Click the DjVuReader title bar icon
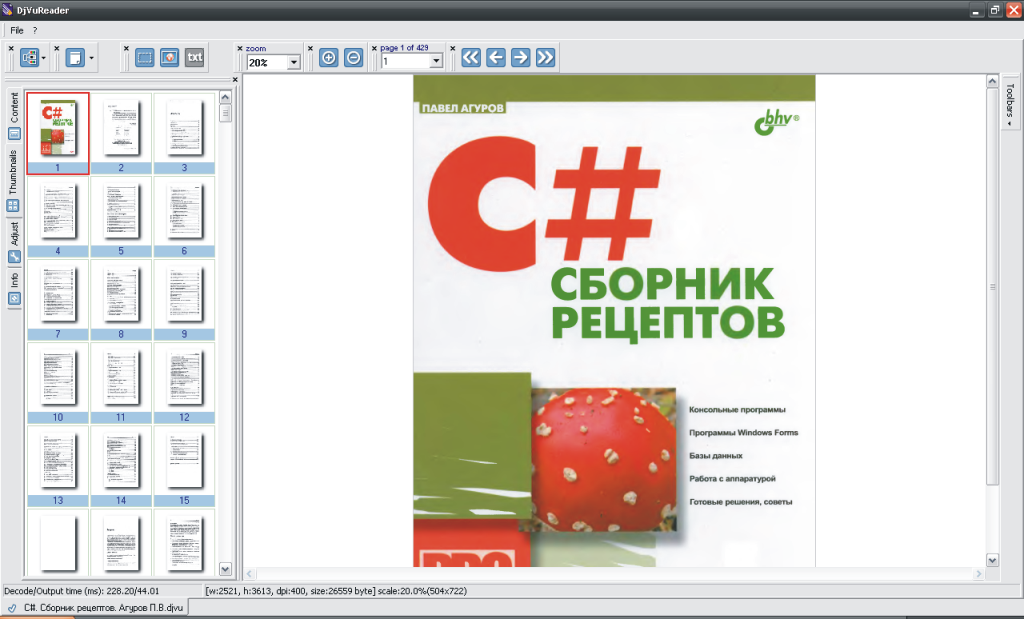This screenshot has height=619, width=1024. (x=7, y=10)
